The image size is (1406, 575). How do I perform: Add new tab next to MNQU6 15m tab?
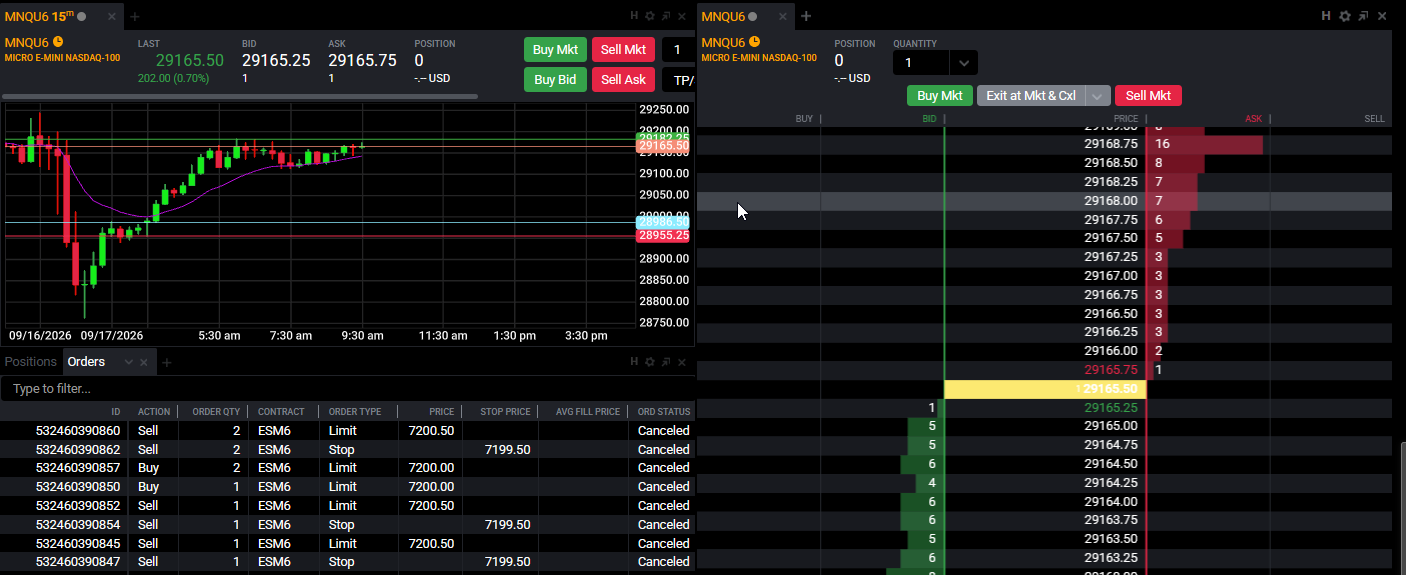[x=135, y=16]
